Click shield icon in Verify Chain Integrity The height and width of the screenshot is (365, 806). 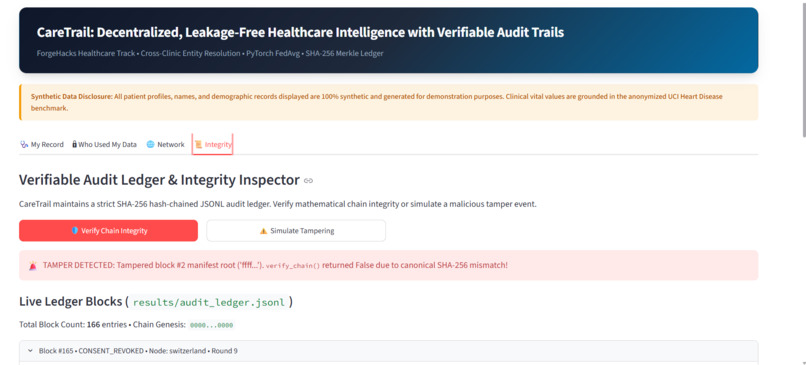tap(75, 231)
